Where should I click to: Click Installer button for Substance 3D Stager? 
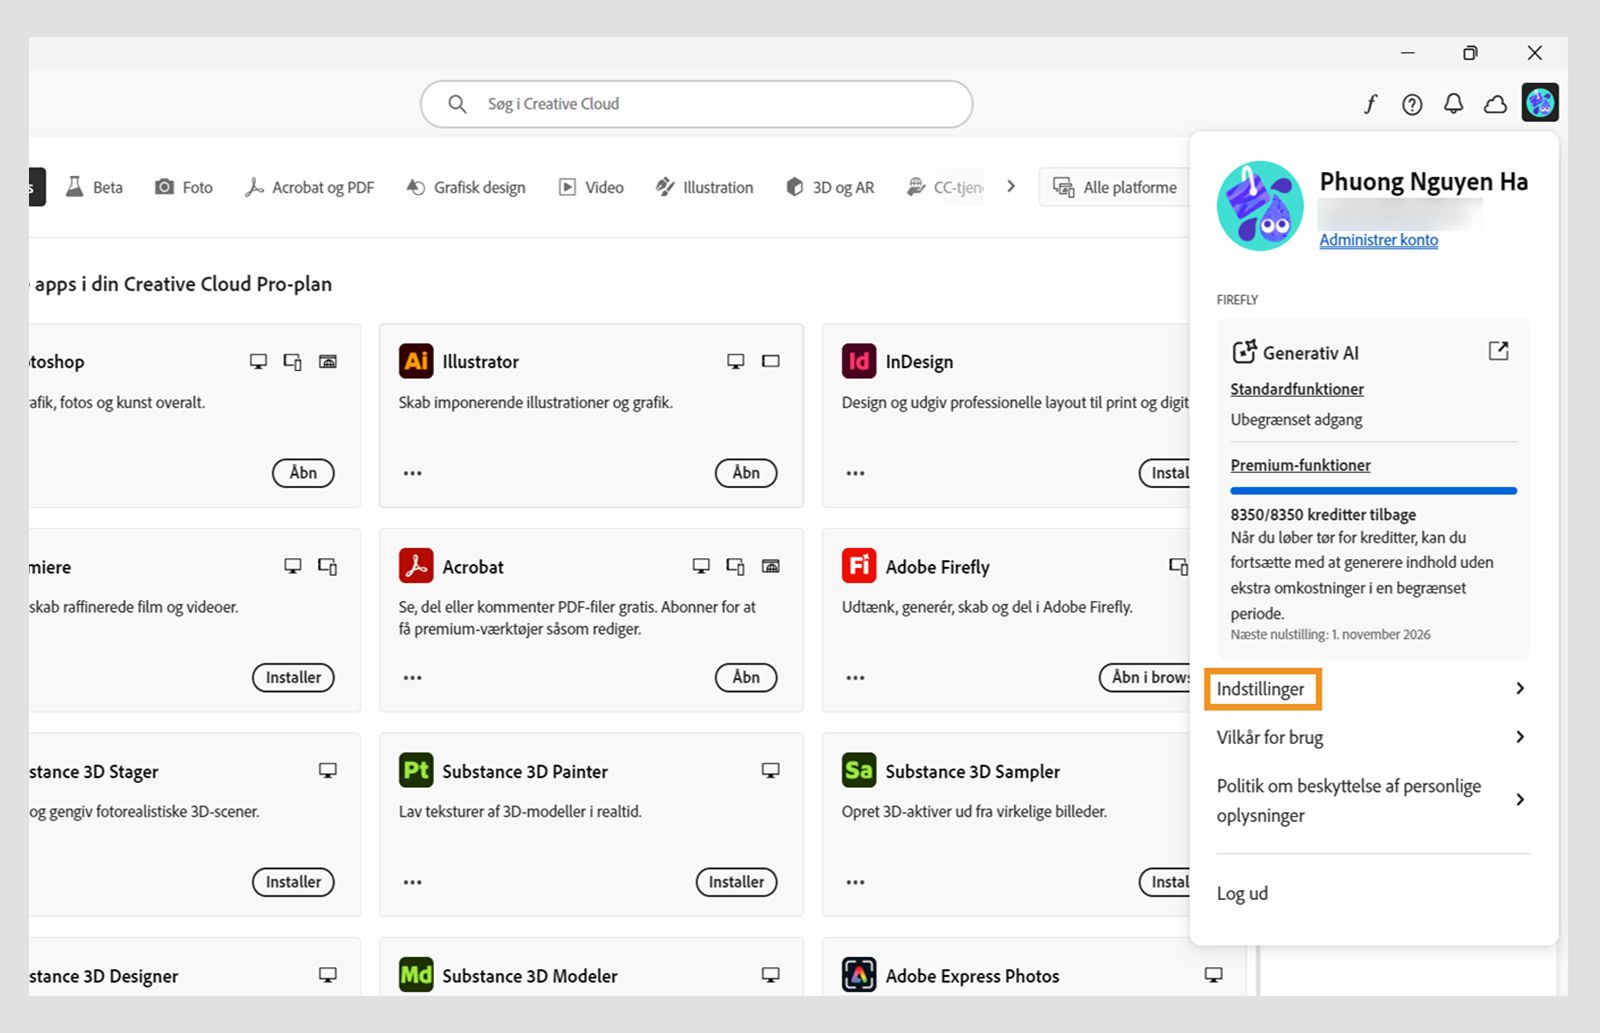[x=293, y=882]
